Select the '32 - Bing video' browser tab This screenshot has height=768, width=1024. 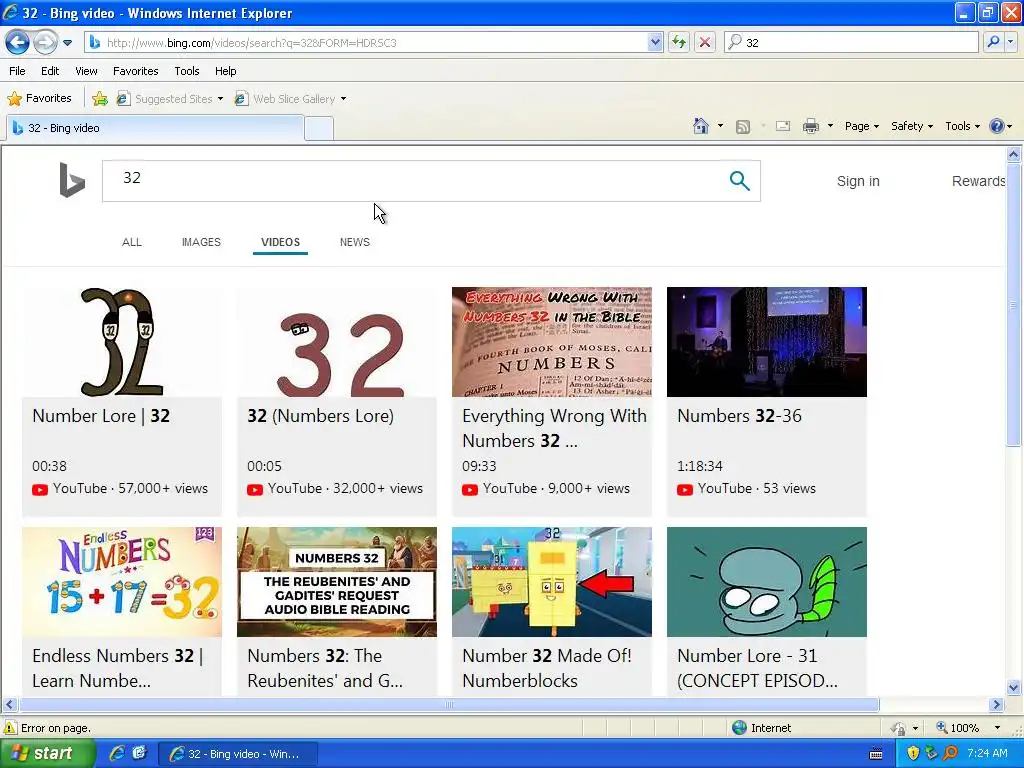point(155,128)
